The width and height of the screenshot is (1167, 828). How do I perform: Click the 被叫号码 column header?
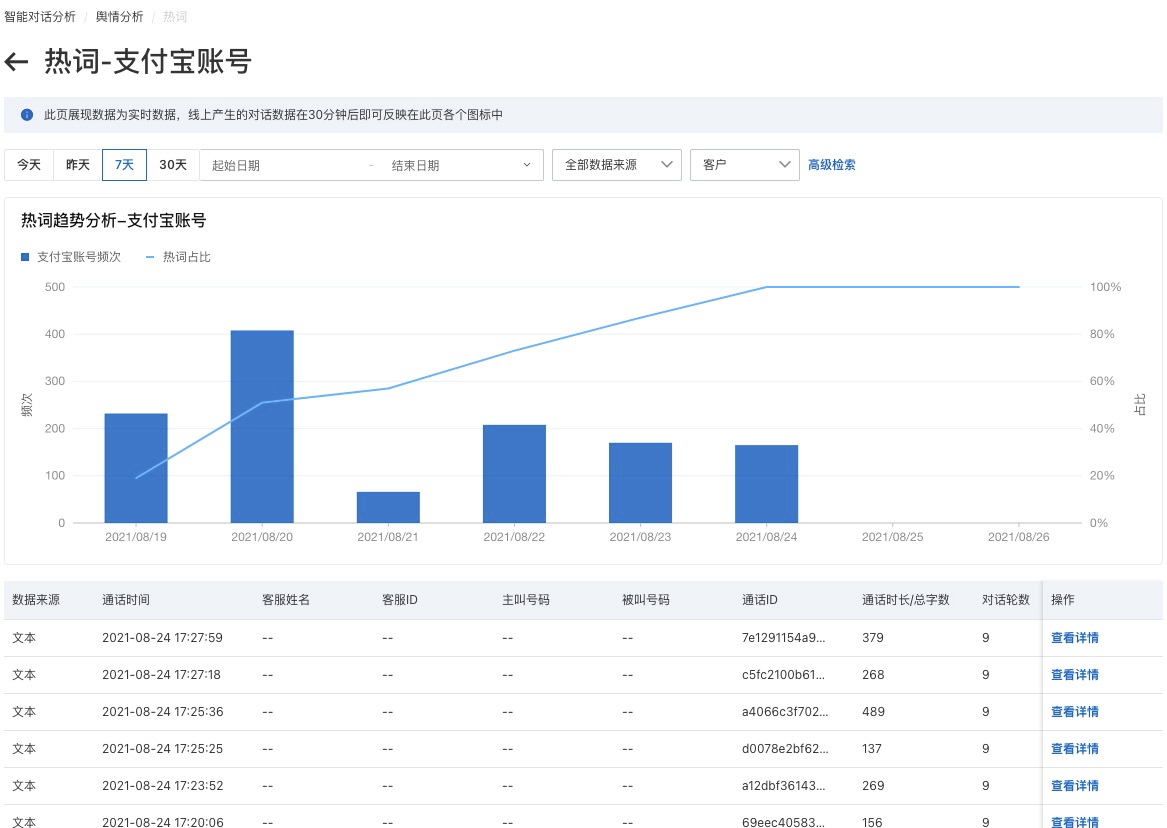pos(646,600)
